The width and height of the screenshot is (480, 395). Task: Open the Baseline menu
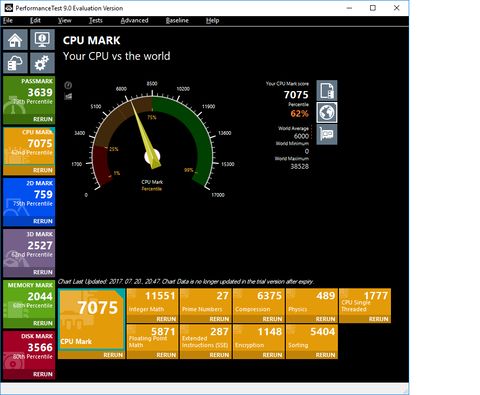[177, 21]
